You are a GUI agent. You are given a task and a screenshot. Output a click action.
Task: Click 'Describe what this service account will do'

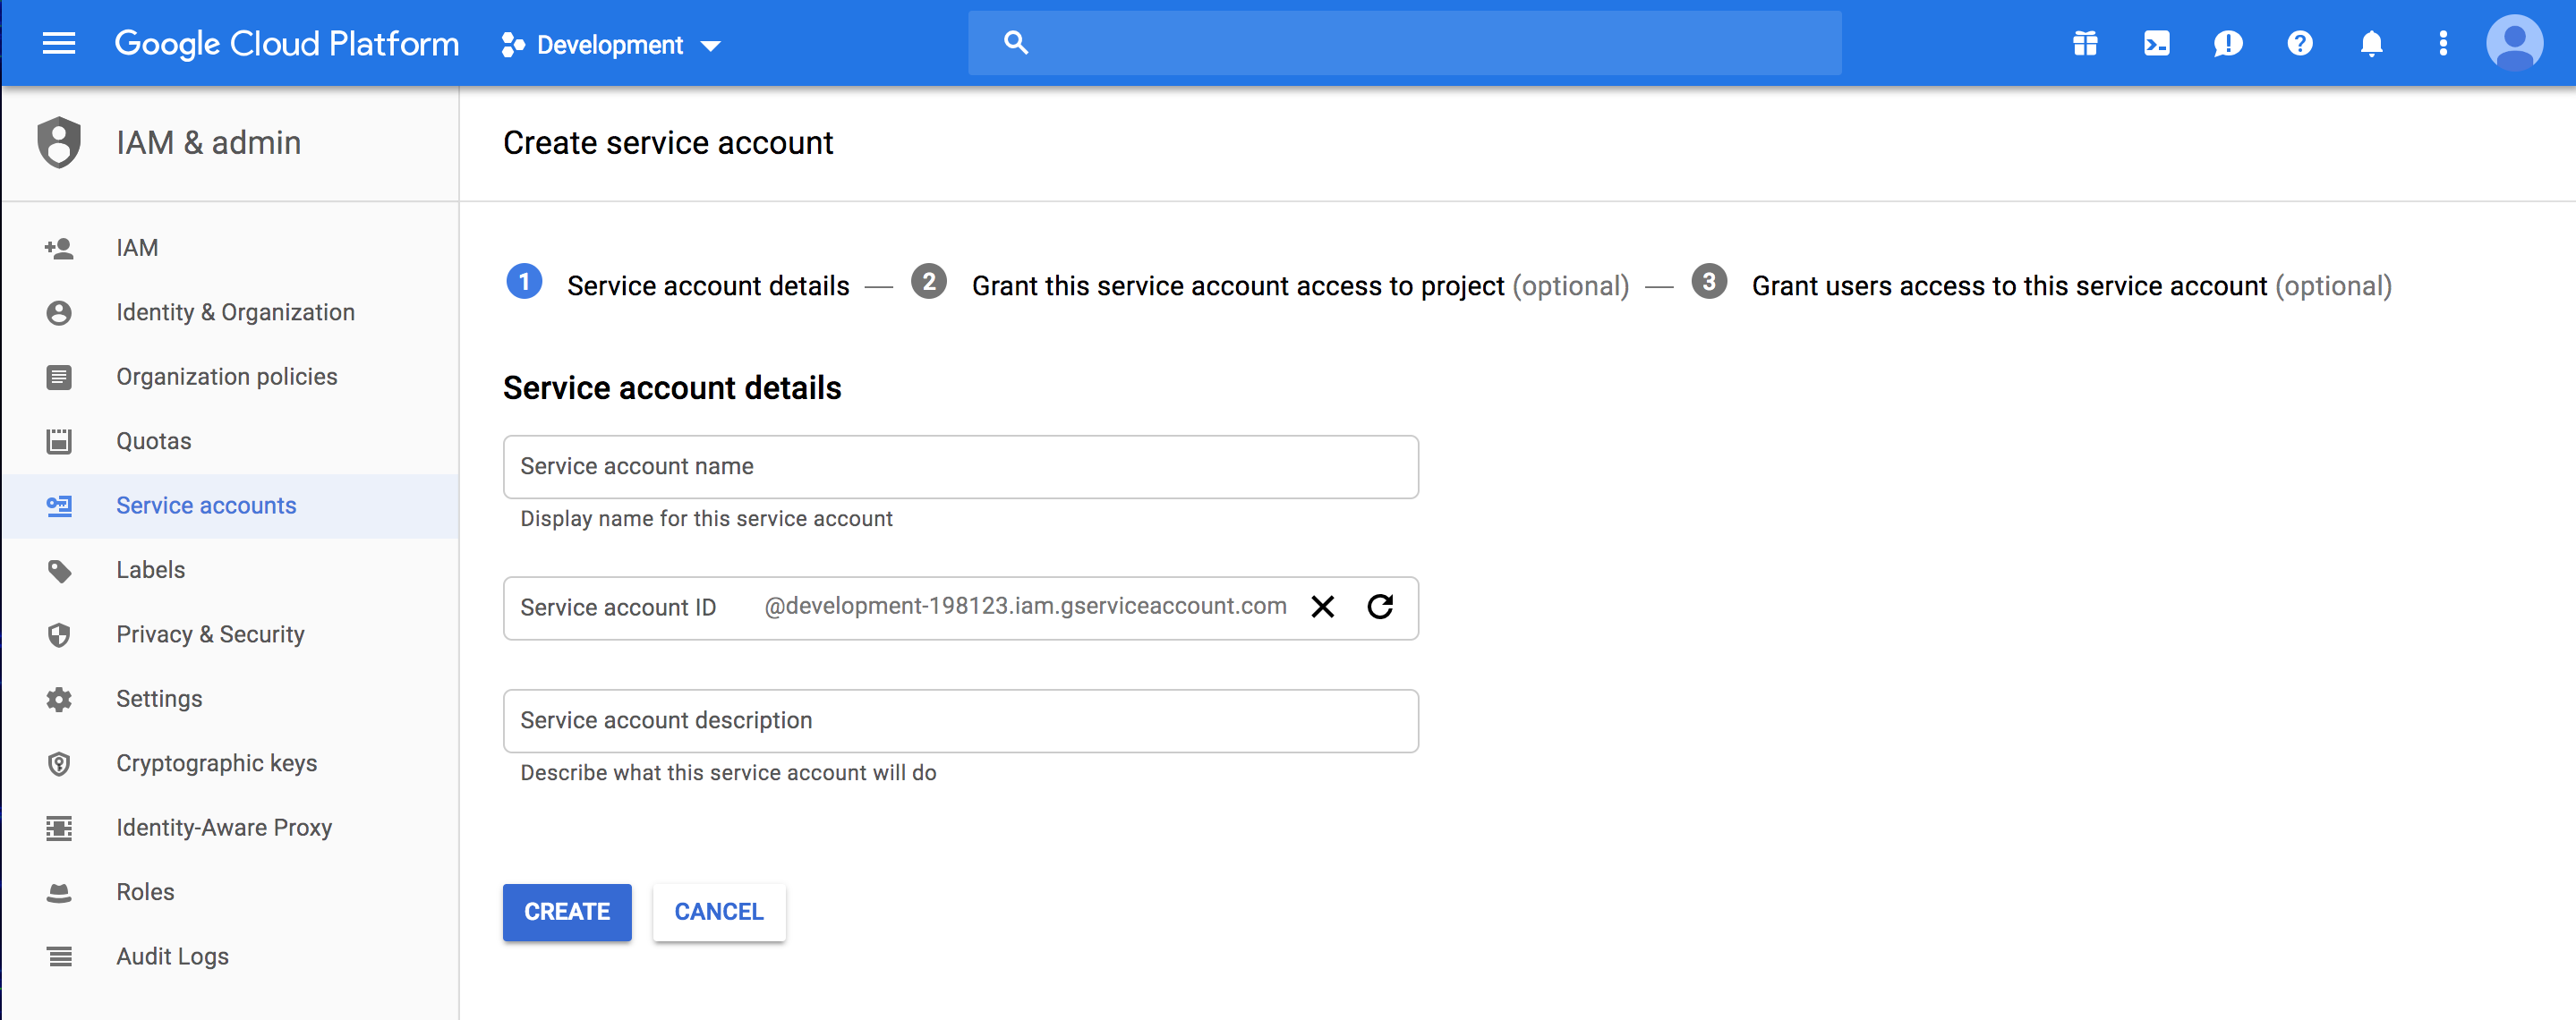(728, 772)
